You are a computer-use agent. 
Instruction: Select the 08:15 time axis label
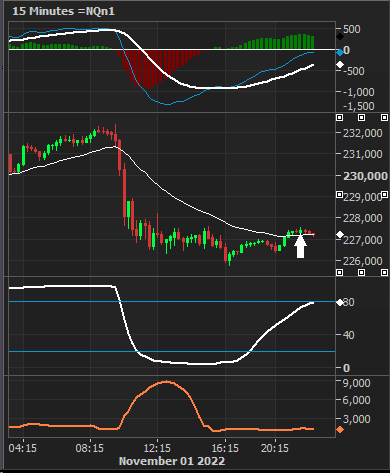(90, 448)
